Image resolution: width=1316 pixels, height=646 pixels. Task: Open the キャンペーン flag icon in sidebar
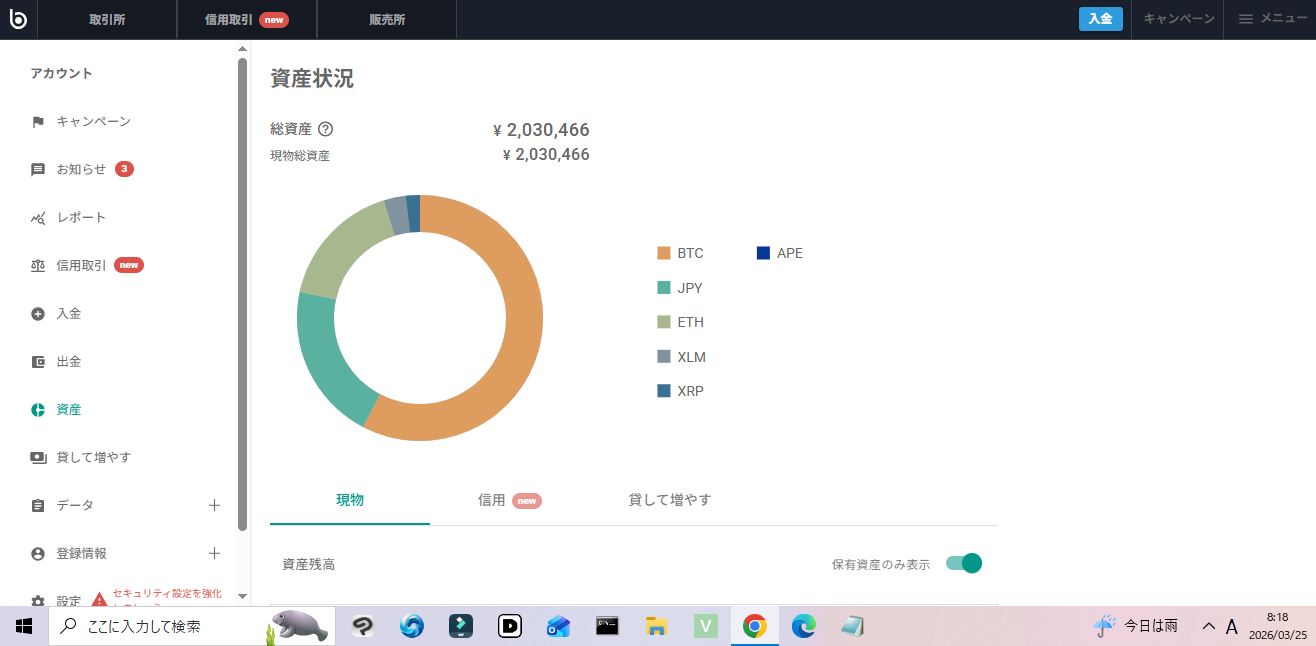[38, 122]
